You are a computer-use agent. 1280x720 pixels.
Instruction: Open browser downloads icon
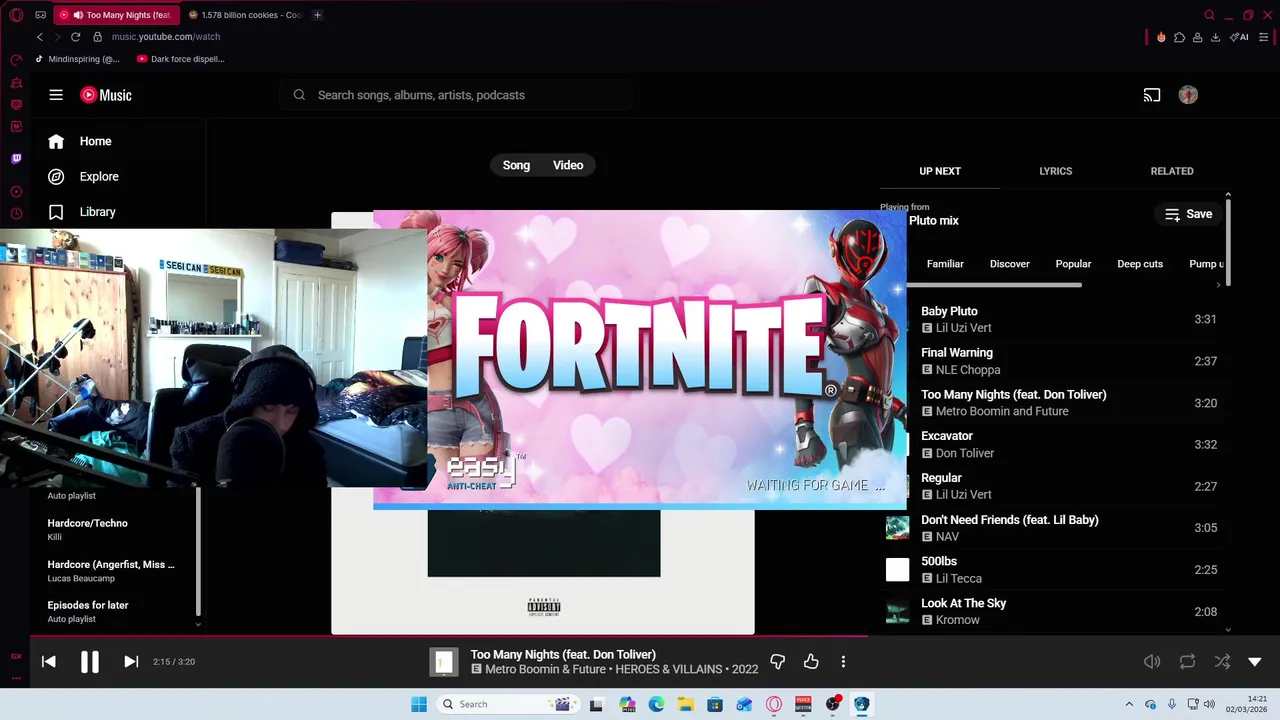point(1215,37)
